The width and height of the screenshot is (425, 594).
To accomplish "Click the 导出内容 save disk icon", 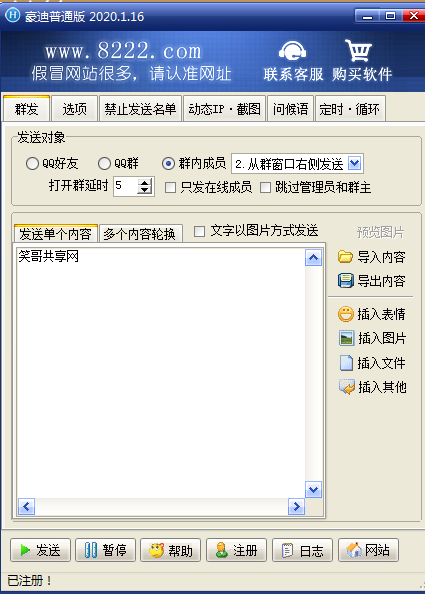I will tap(345, 281).
